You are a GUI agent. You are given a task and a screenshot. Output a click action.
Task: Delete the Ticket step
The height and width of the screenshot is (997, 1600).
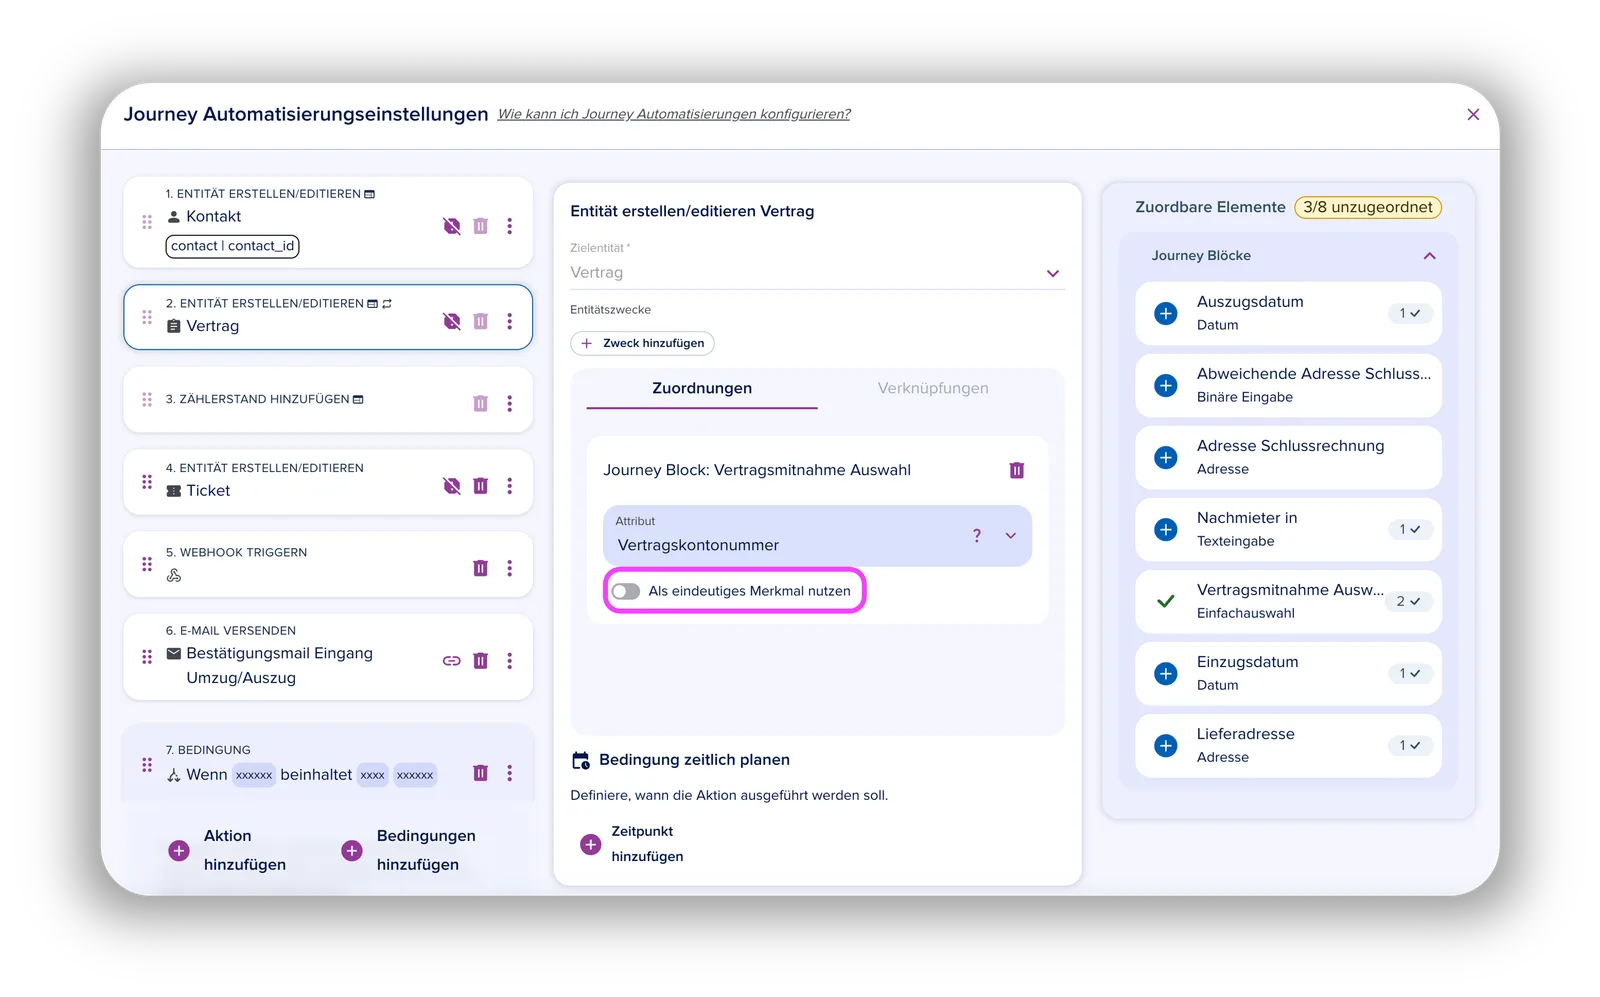480,486
